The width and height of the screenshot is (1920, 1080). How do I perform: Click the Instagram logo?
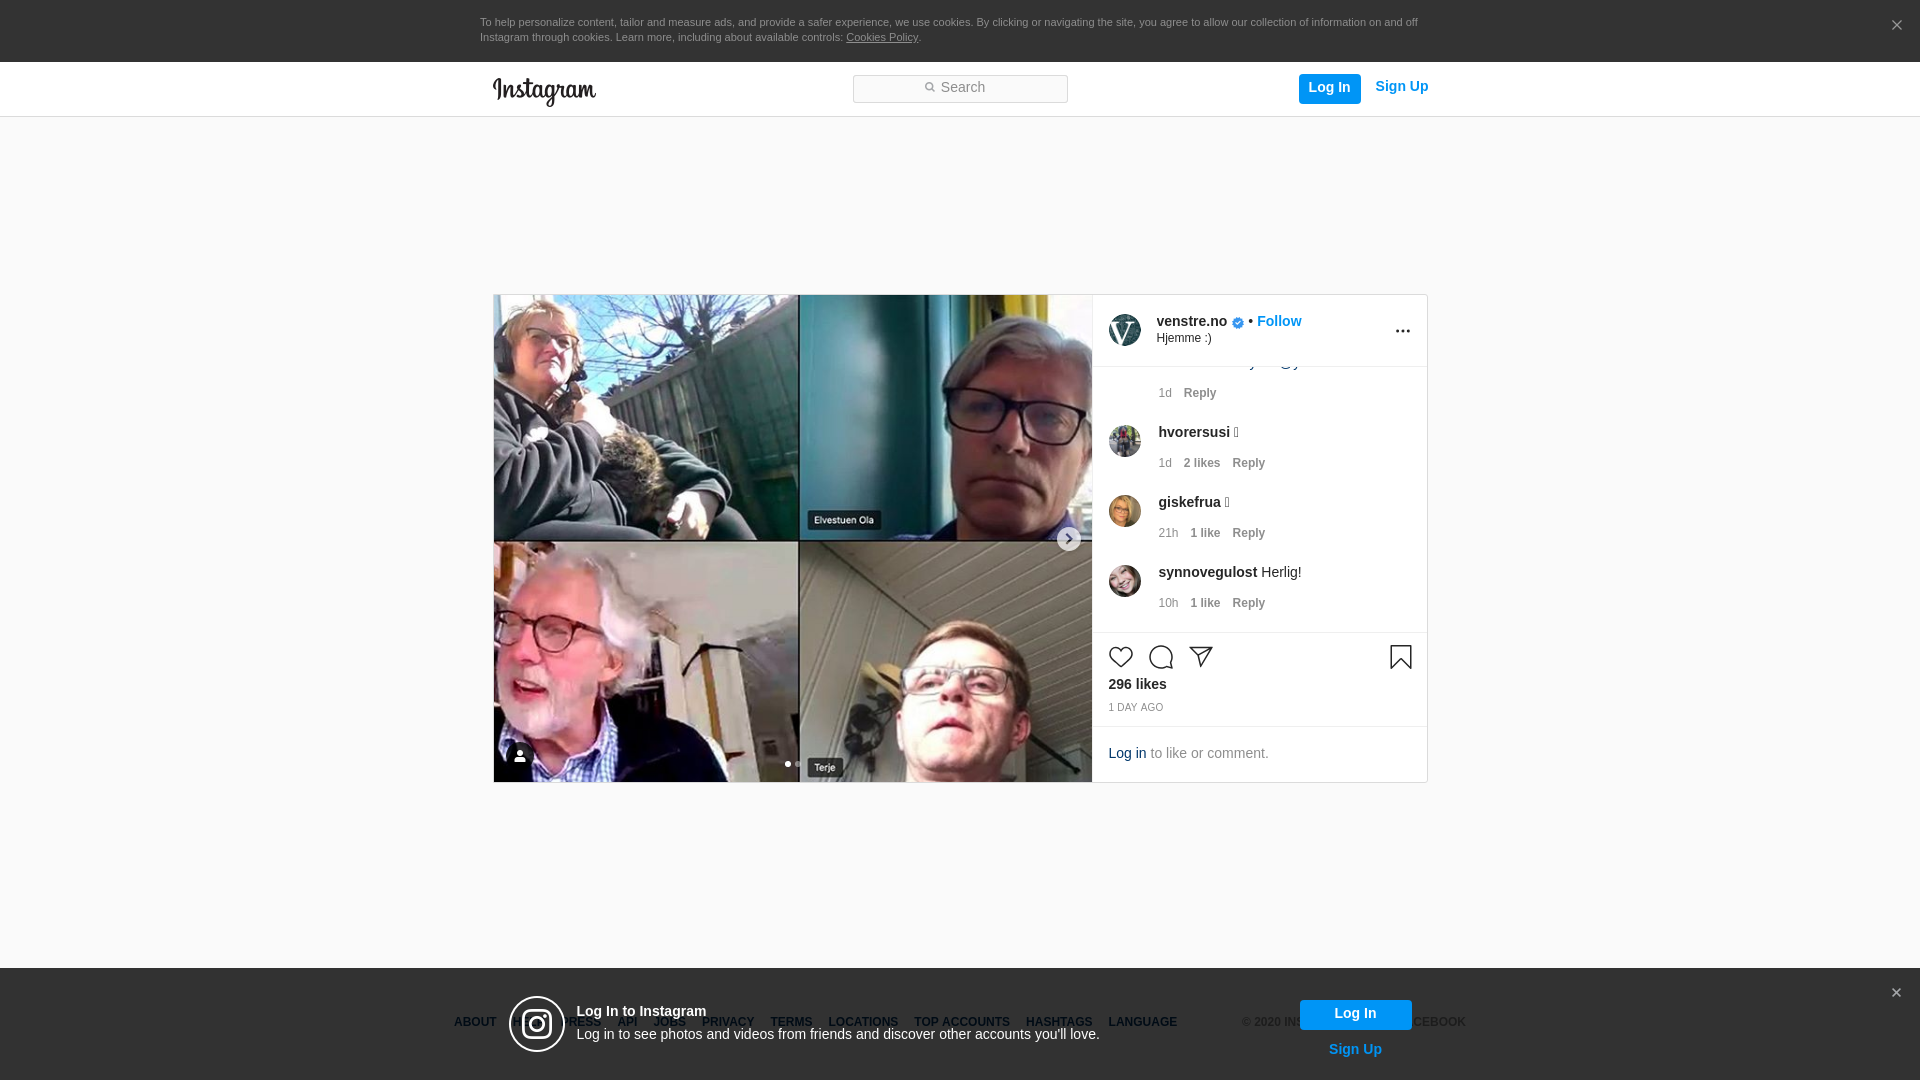point(544,91)
